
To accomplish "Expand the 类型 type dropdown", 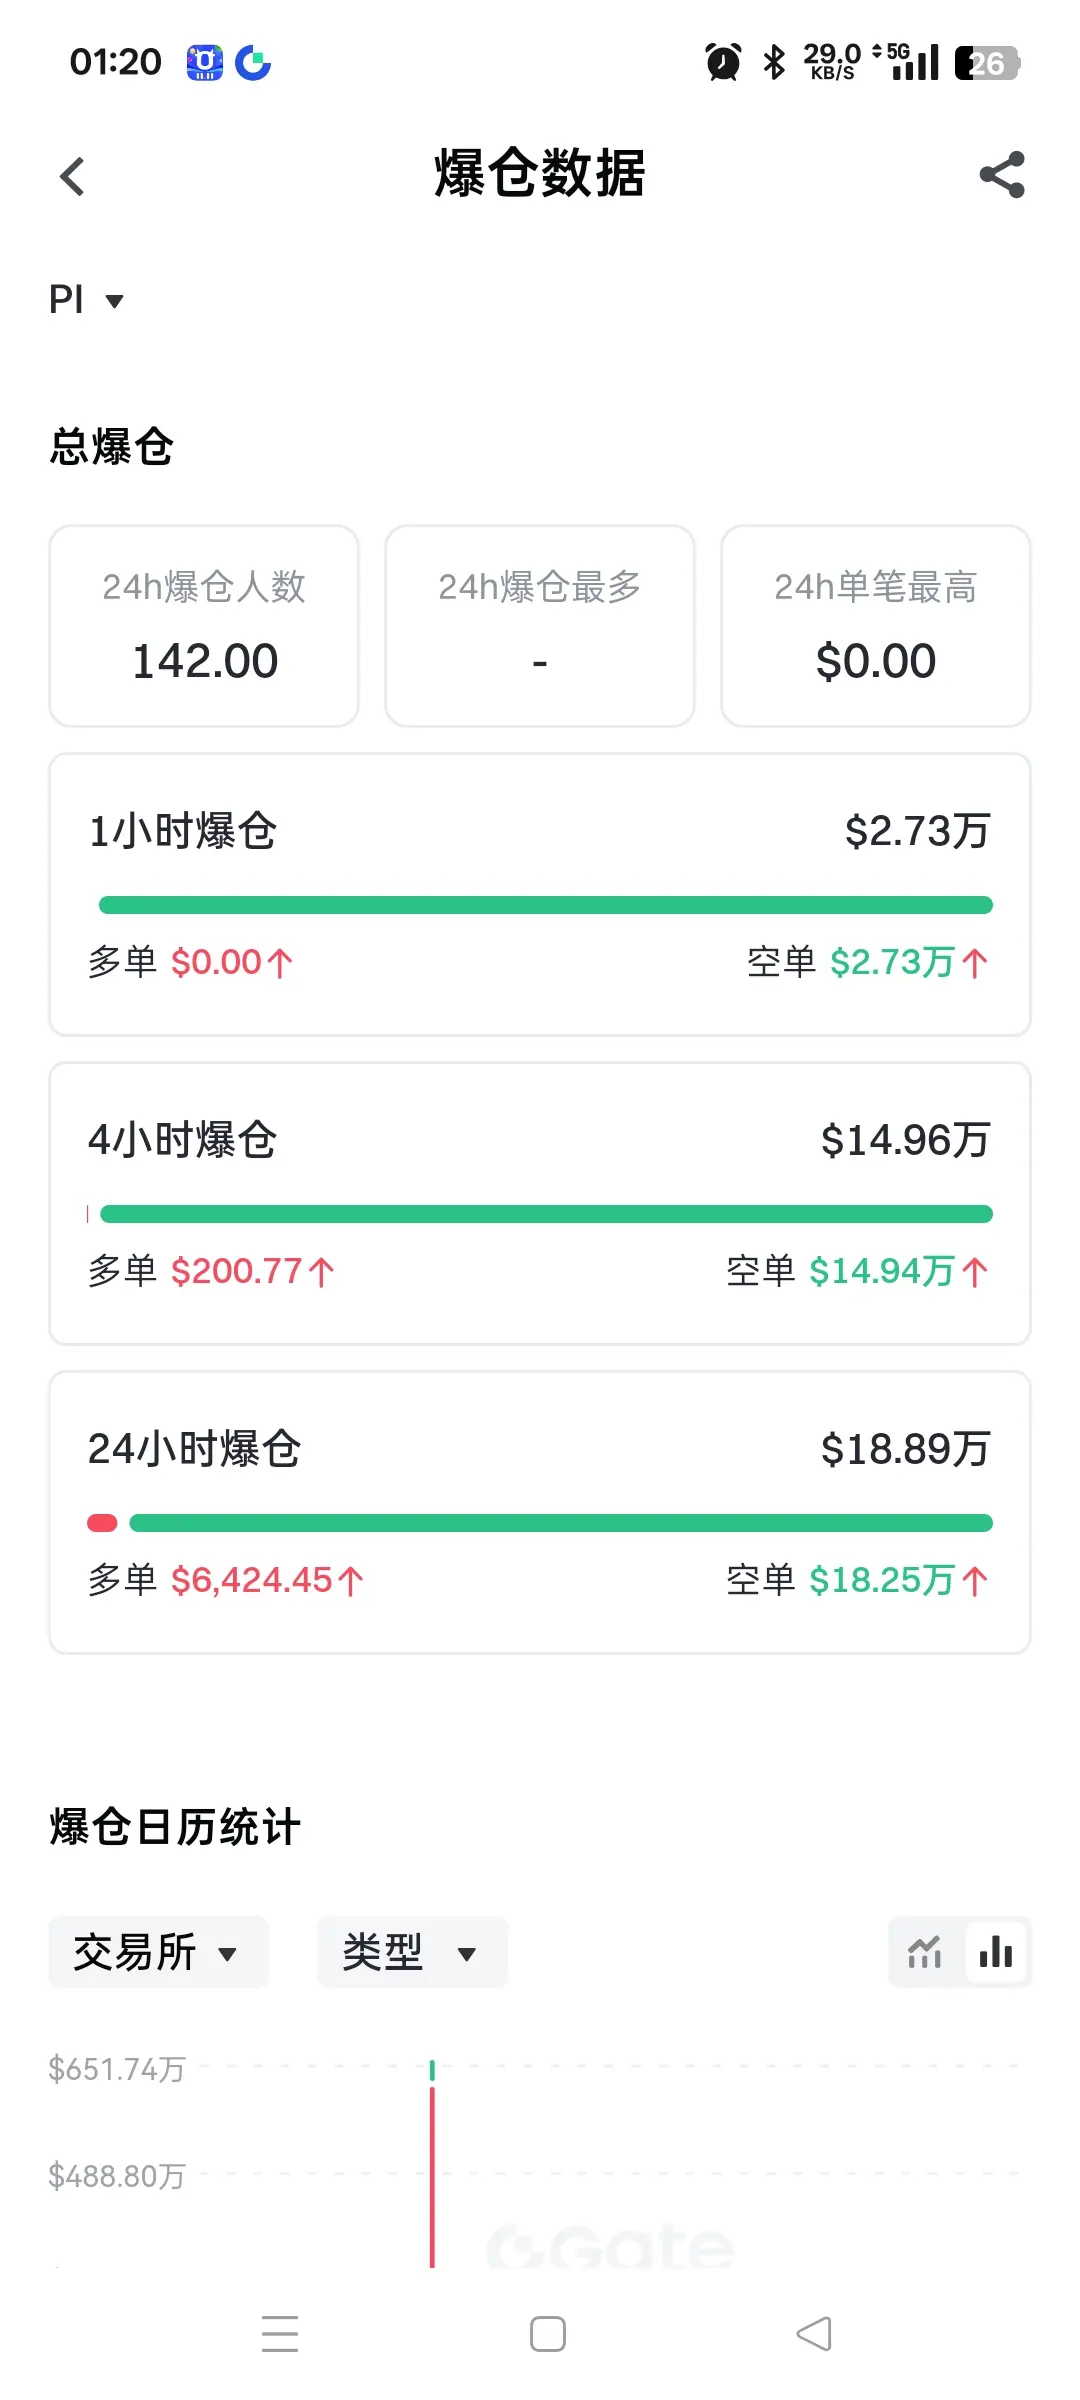I will coord(412,1952).
